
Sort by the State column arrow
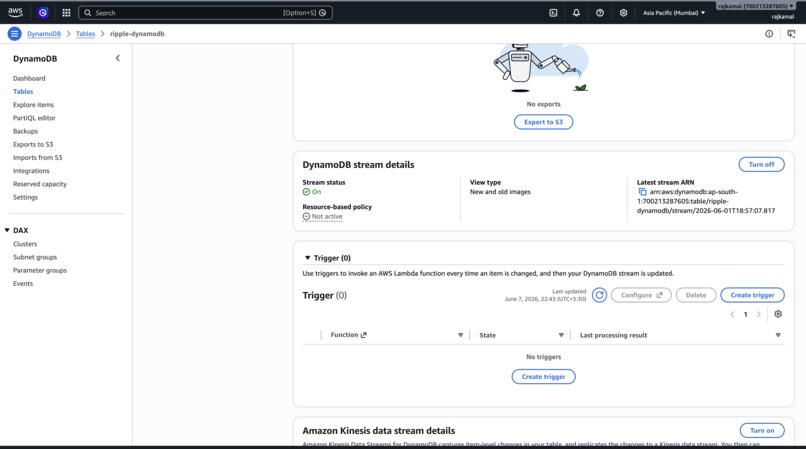coord(561,335)
